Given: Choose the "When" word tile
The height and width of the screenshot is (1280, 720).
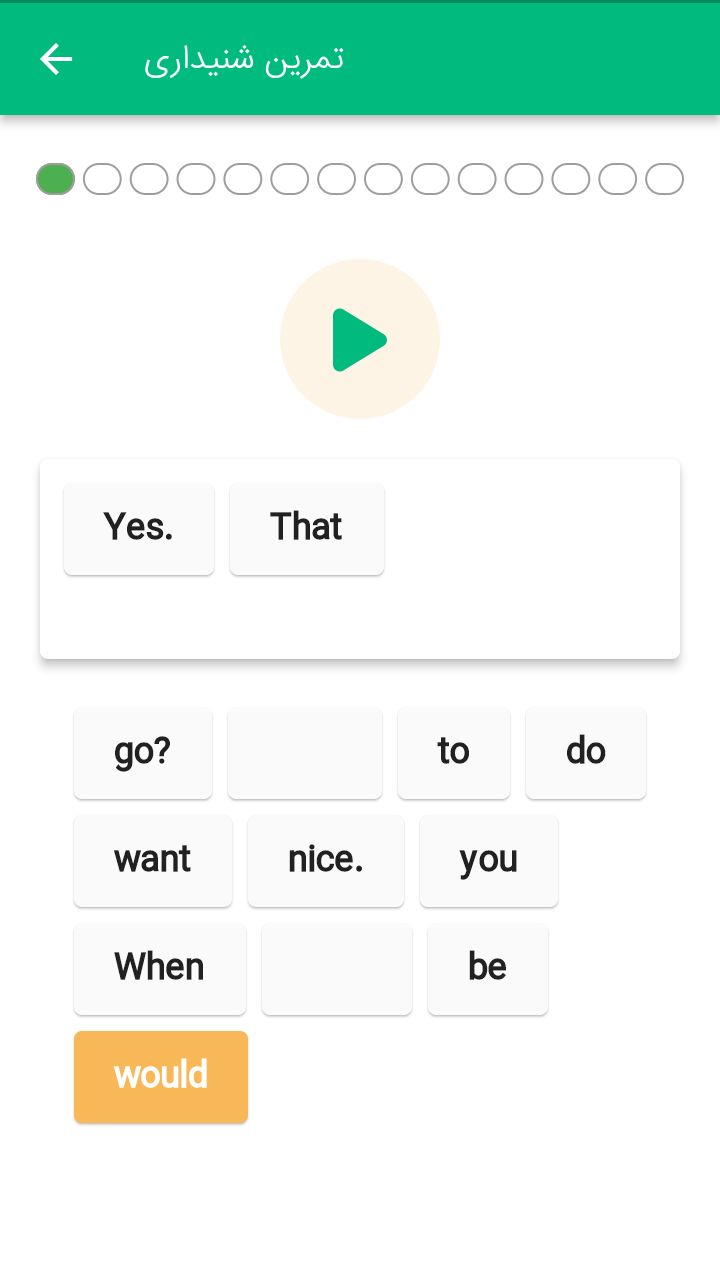Looking at the screenshot, I should [160, 968].
